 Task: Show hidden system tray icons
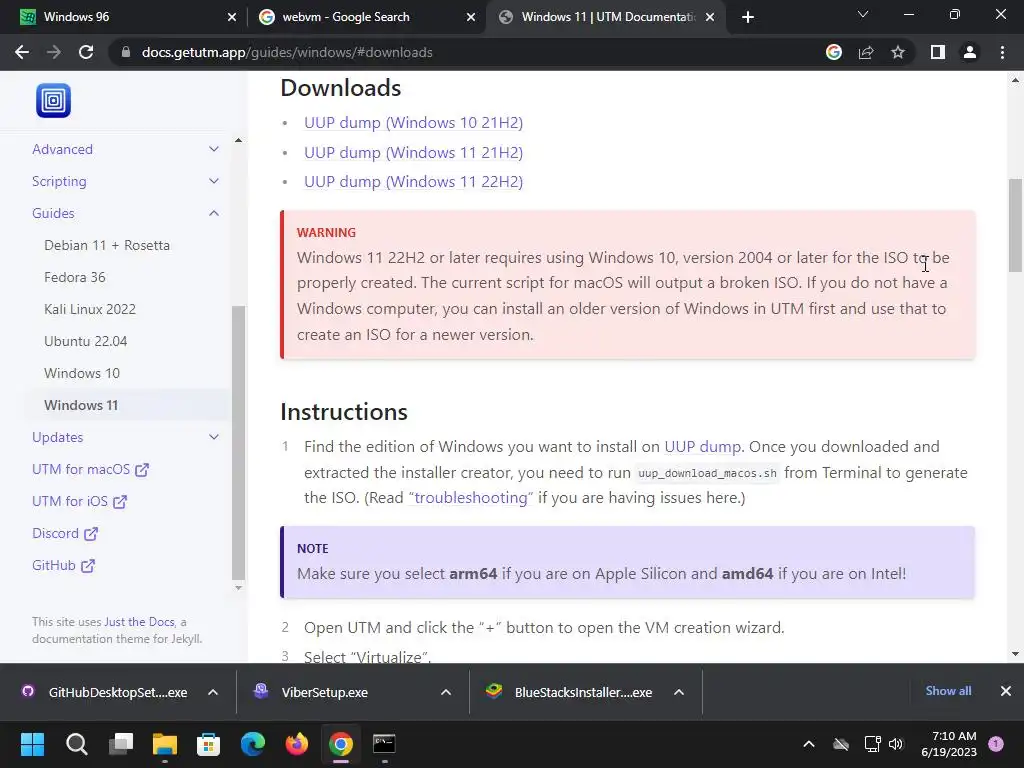[x=808, y=744]
